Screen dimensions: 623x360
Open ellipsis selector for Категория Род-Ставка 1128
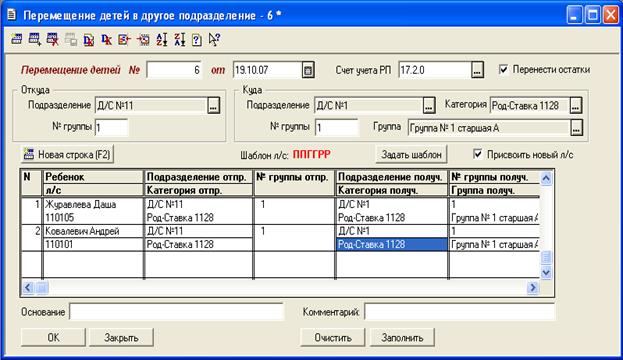(576, 106)
